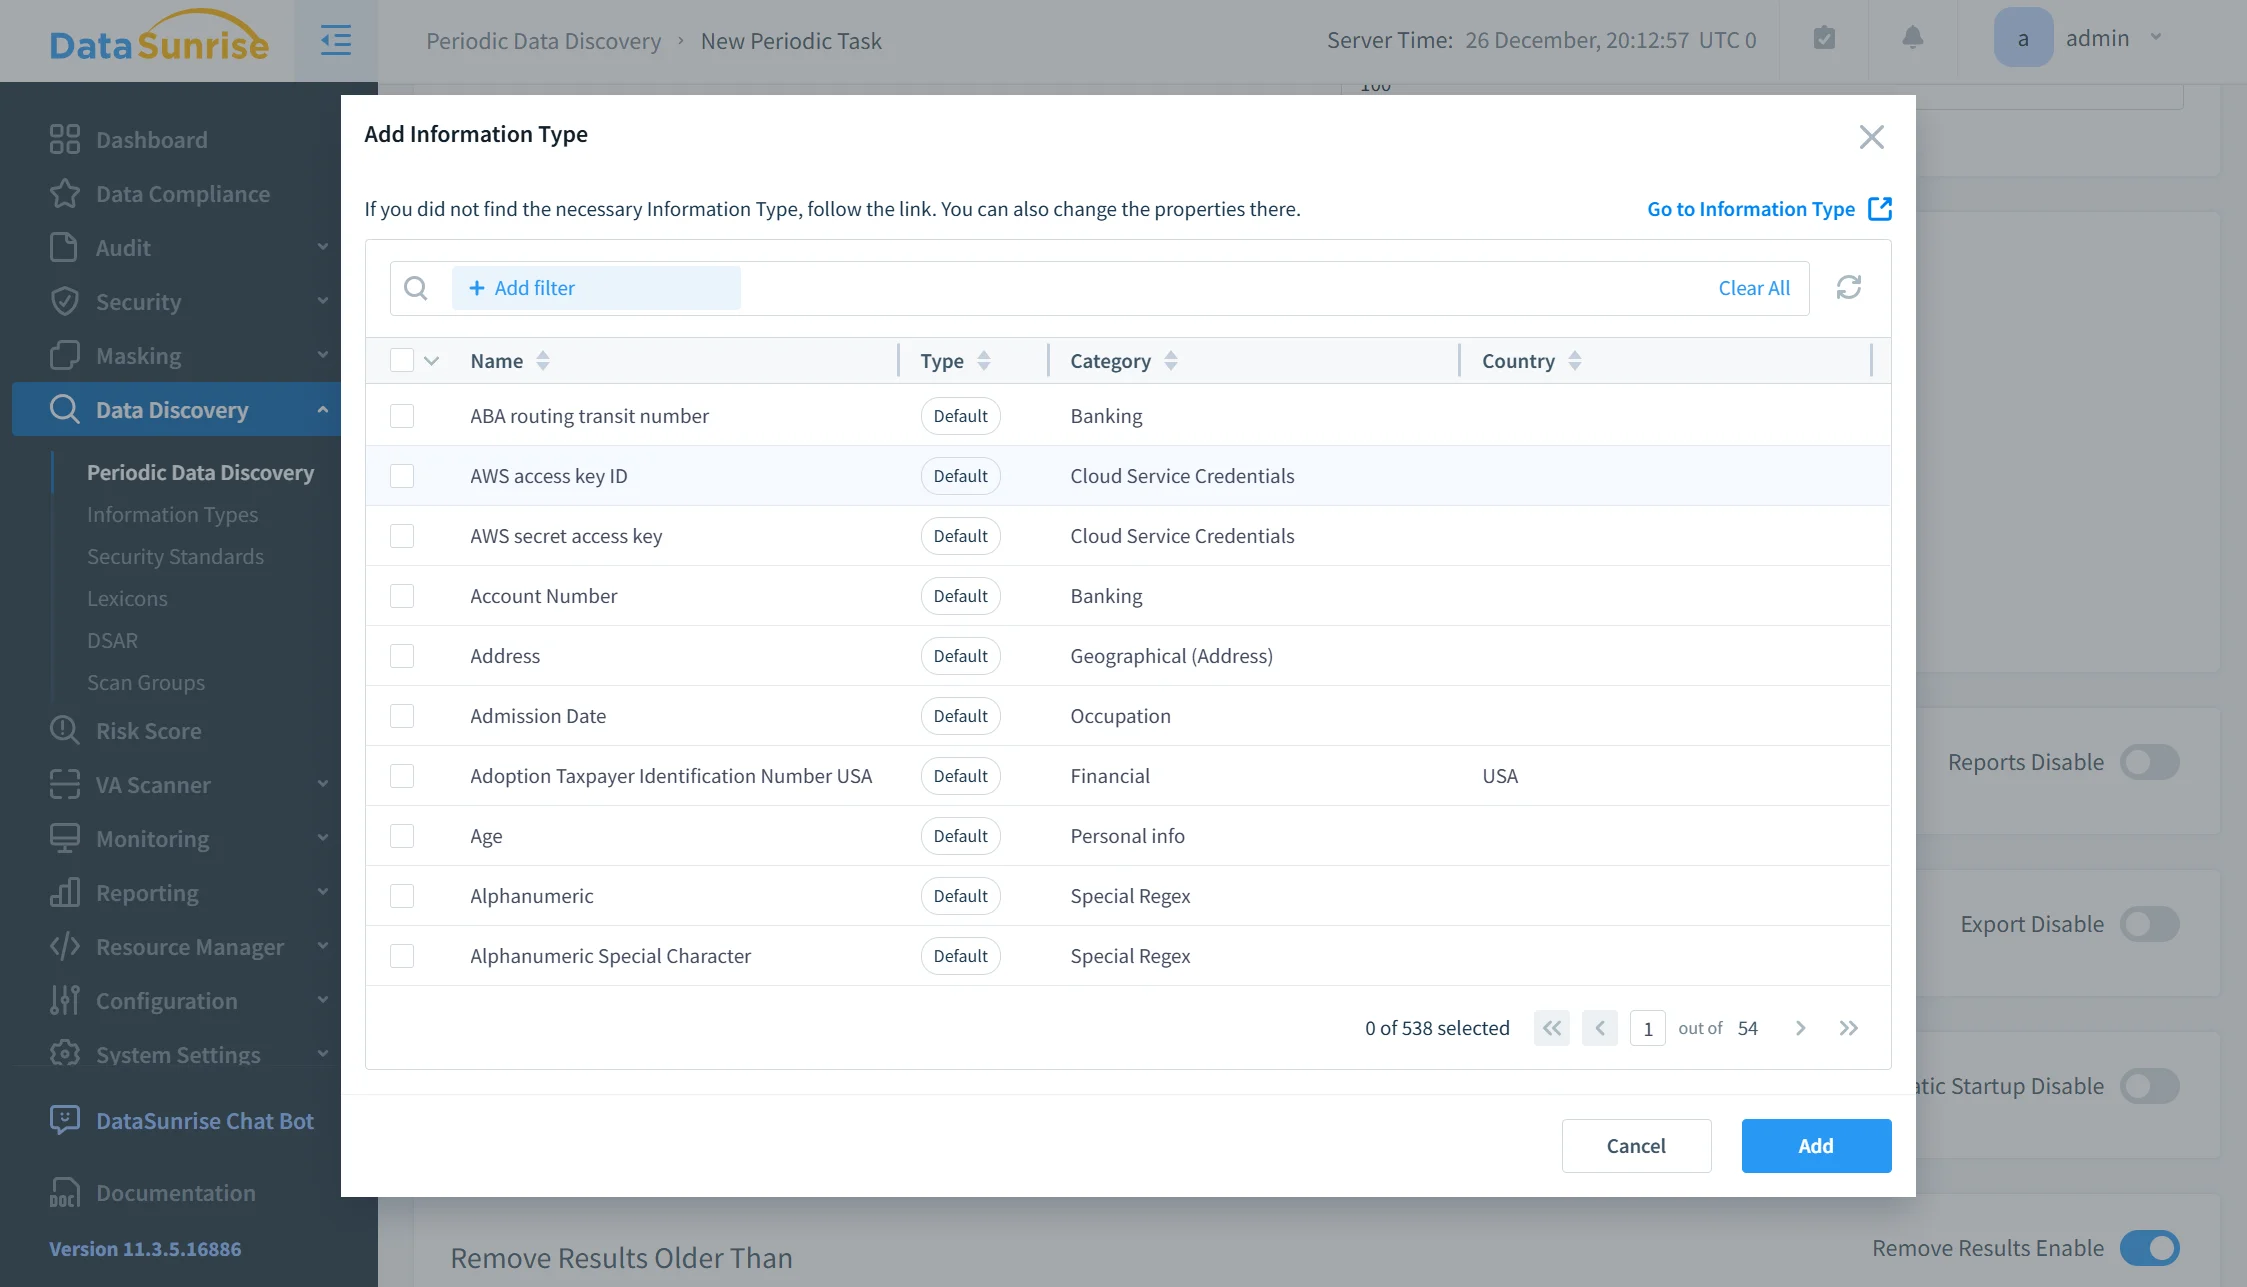Viewport: 2247px width, 1287px height.
Task: Check the AWS access key ID checkbox
Action: point(402,476)
